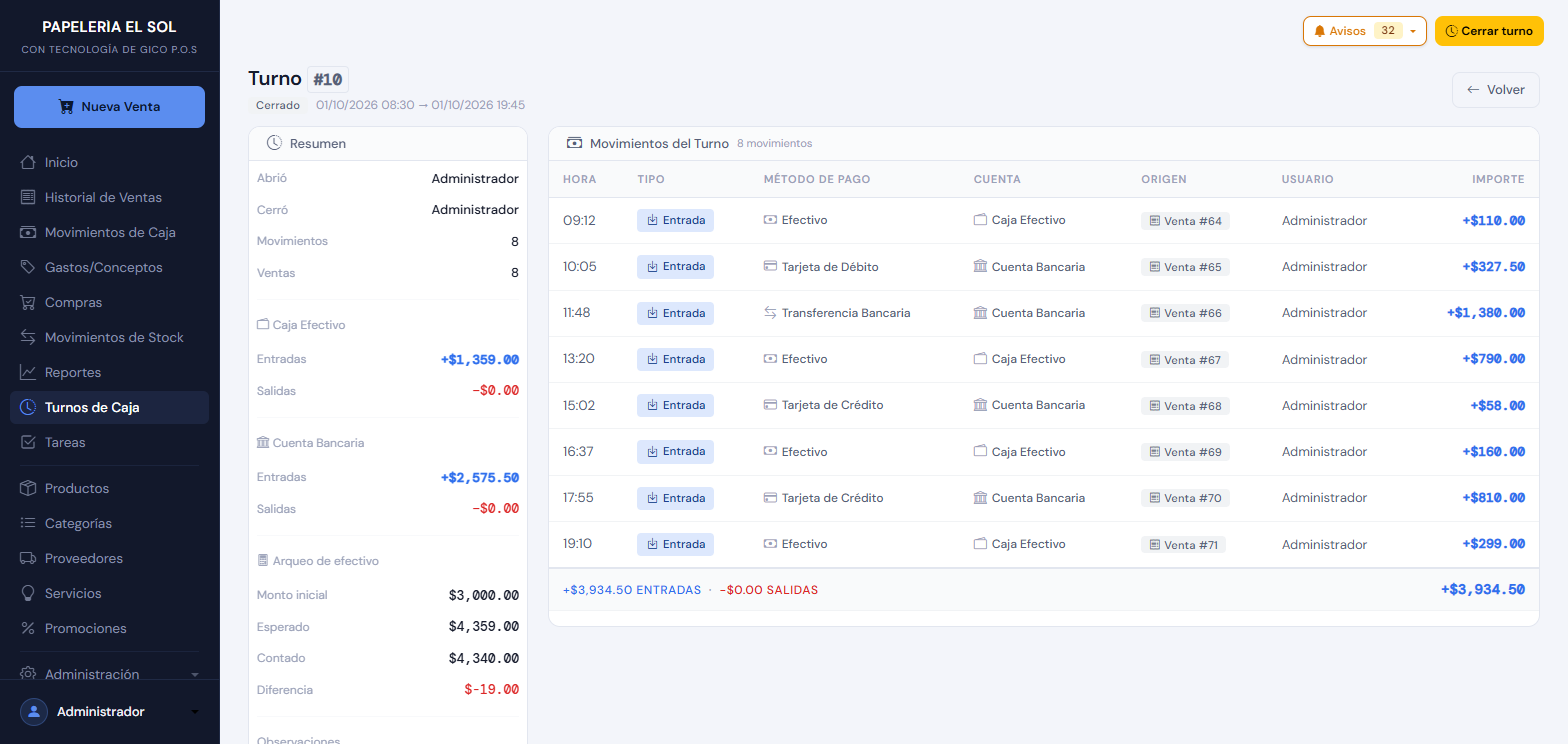Click the Historial de Ventas icon
Viewport: 1568px width, 744px height.
coord(28,197)
